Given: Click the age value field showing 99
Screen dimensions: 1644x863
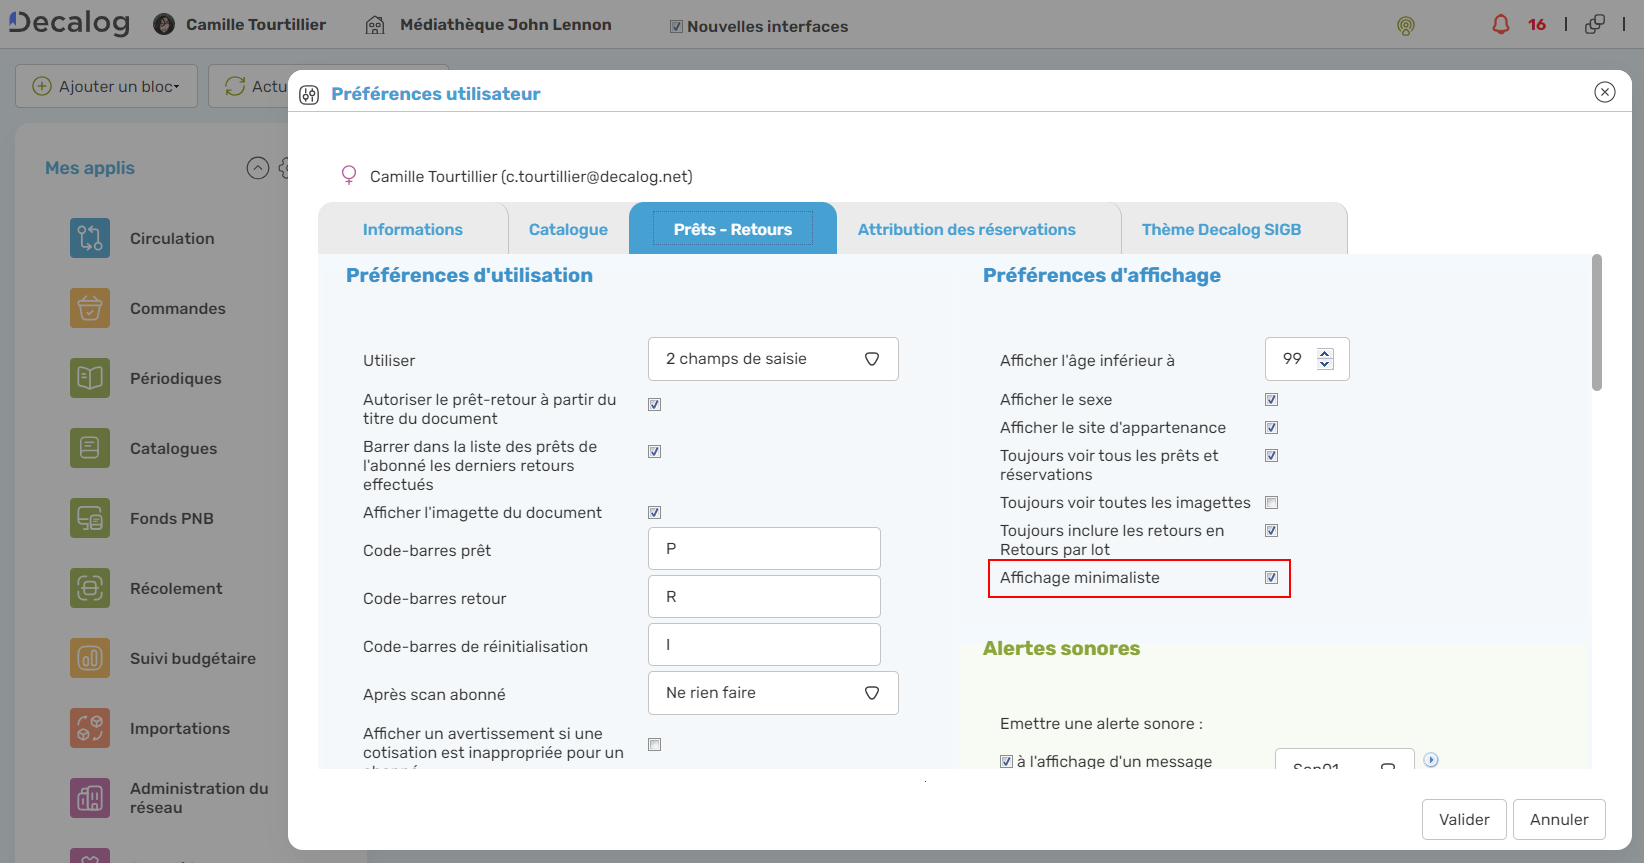Looking at the screenshot, I should tap(1307, 359).
